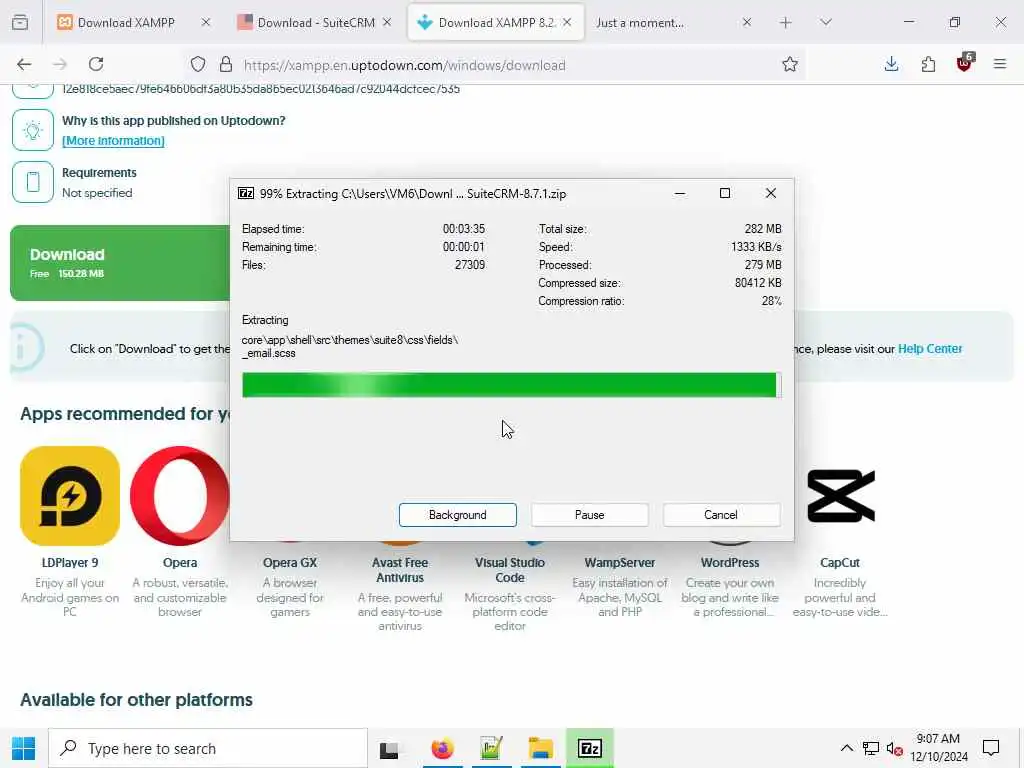Screen dimensions: 1024x768
Task: Switch to Download XAMPP 8.2 tab
Action: coord(496,22)
